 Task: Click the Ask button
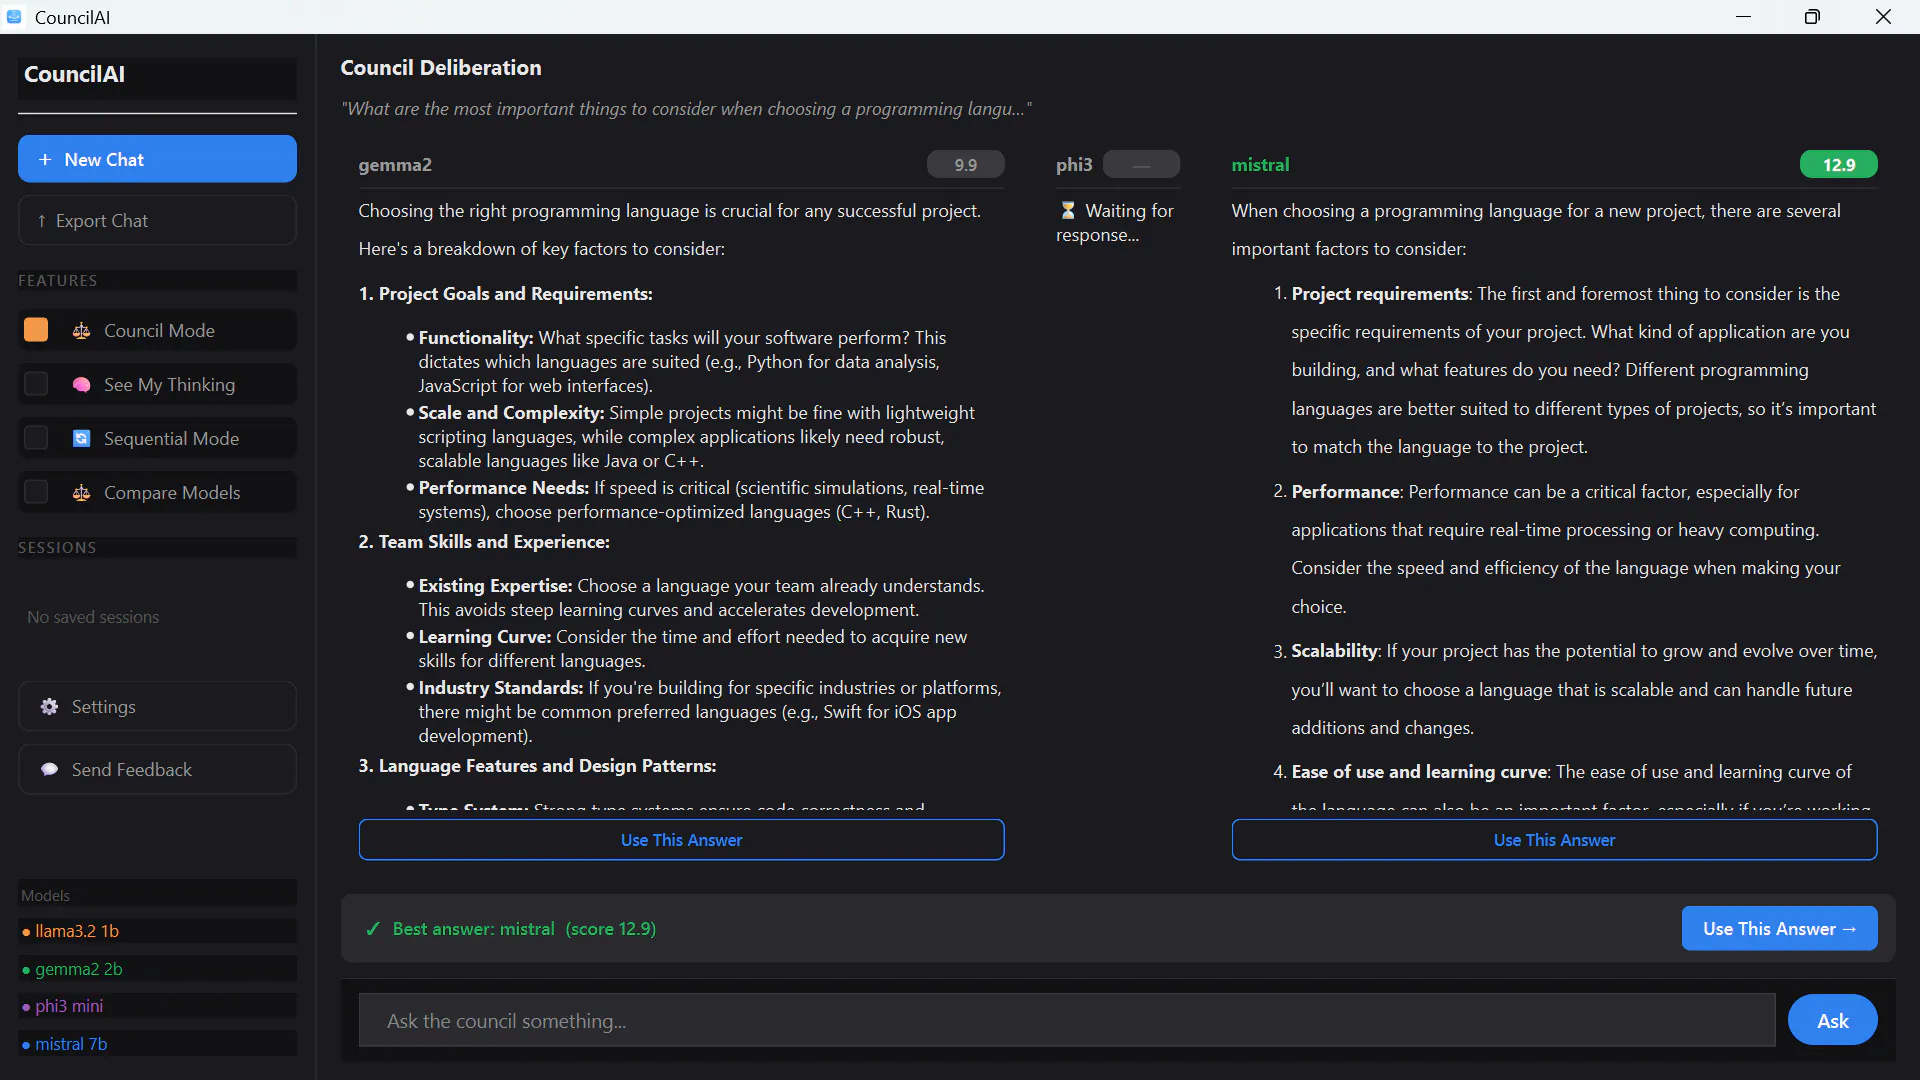(1832, 1020)
